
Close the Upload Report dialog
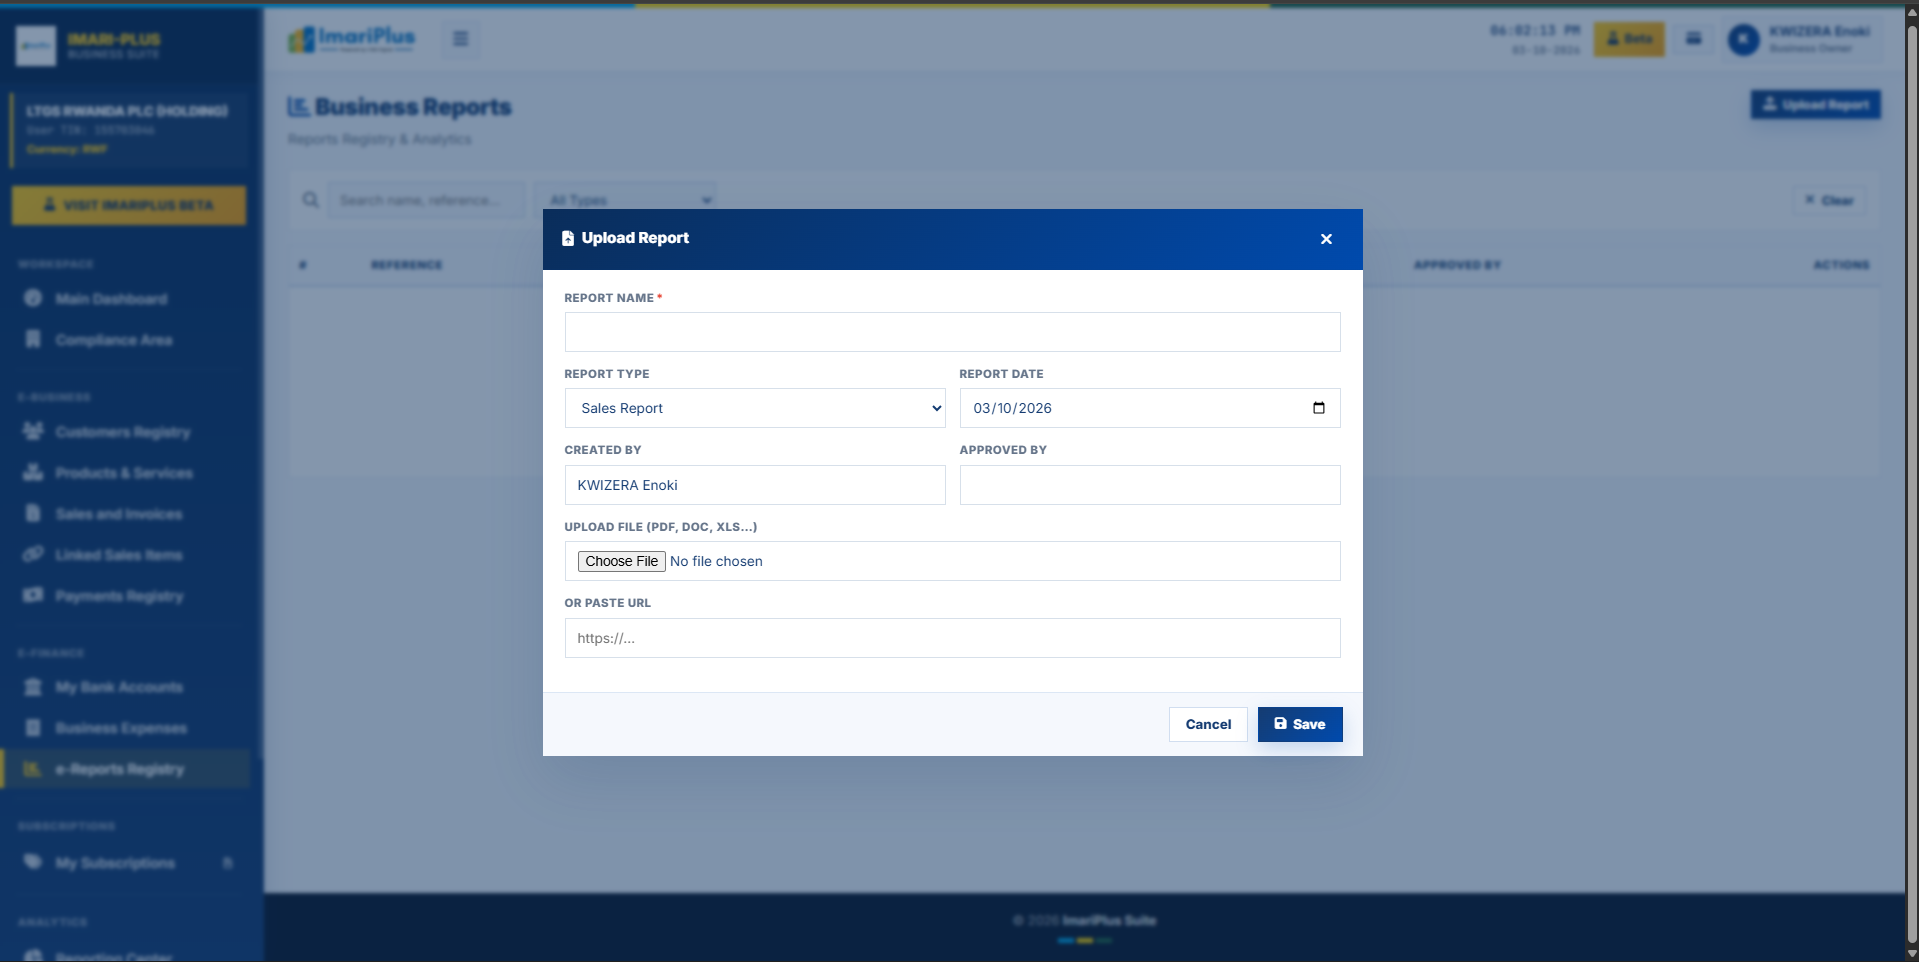[1326, 239]
